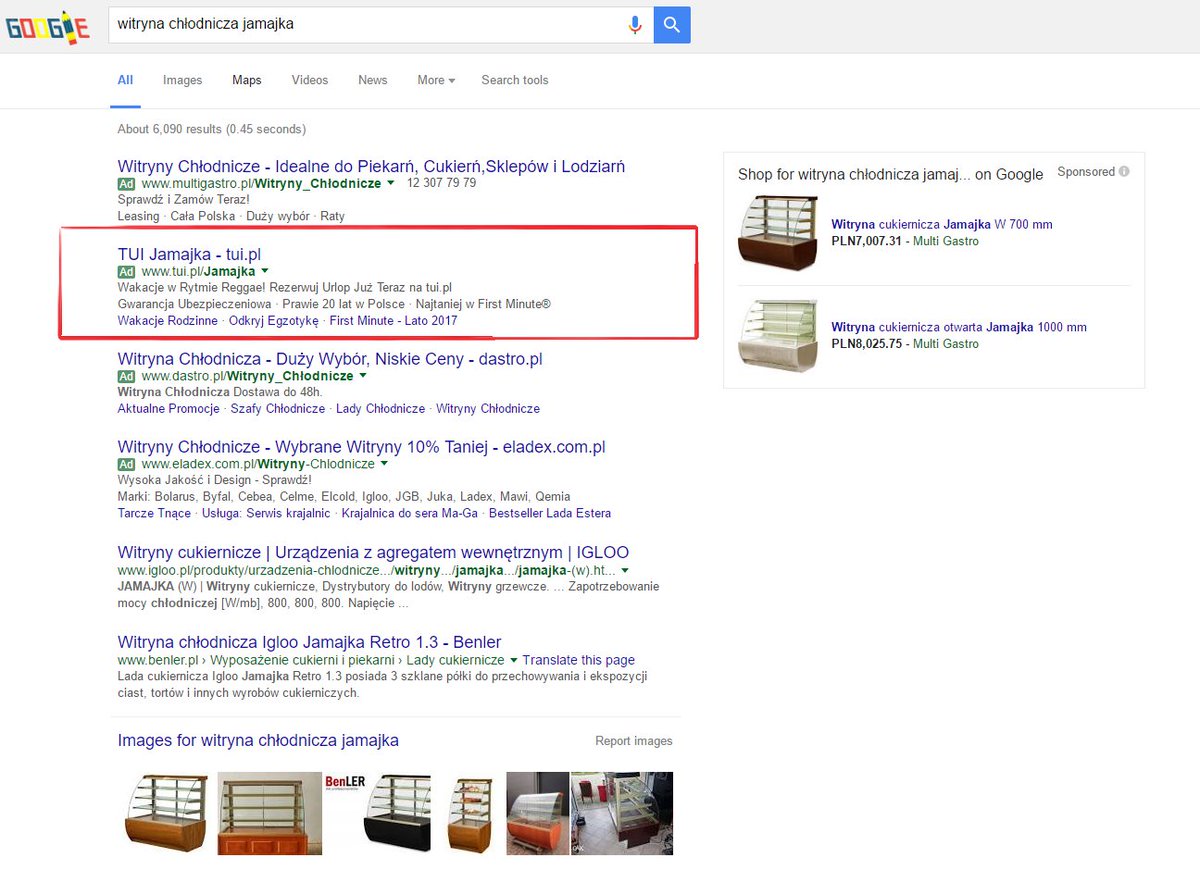Expand the arrow beside multigastro.pl URL

[391, 184]
